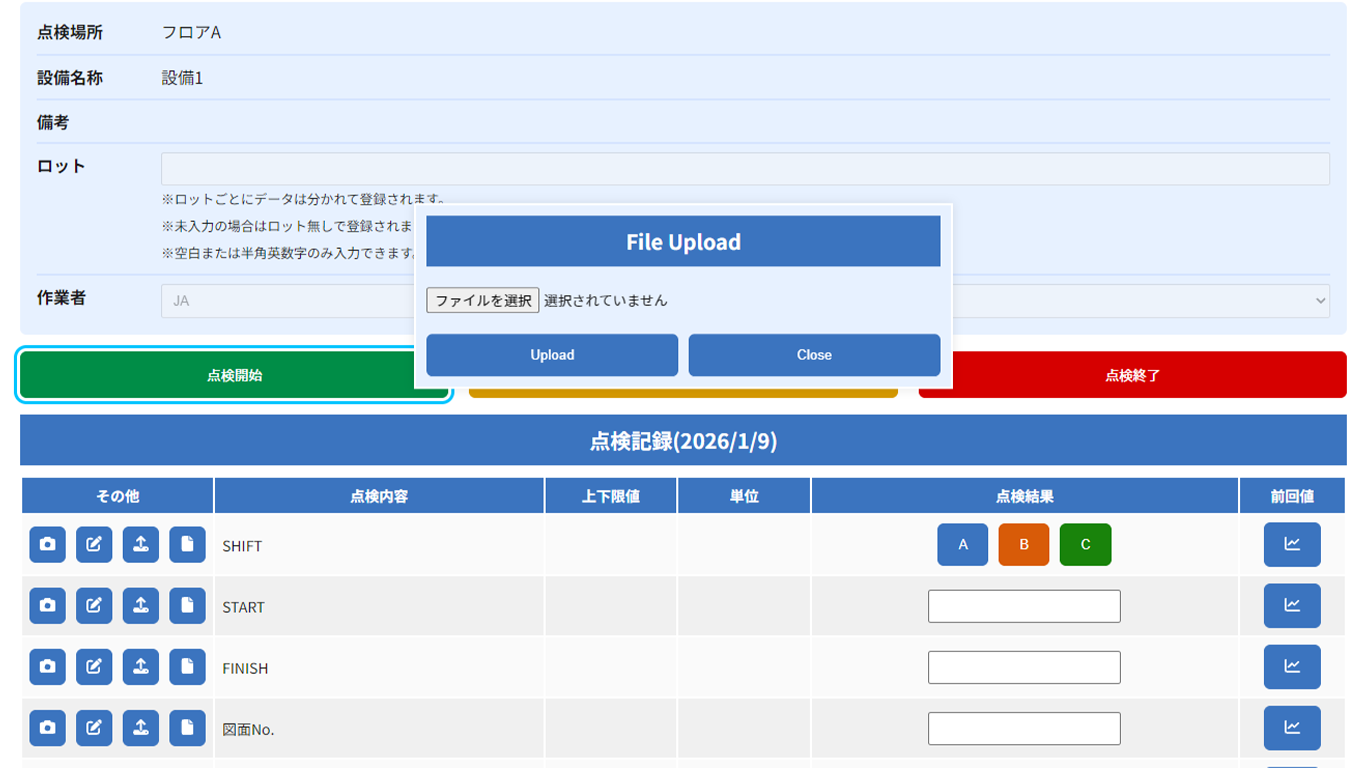
Task: Click the upload icon in the START row
Action: tap(141, 607)
